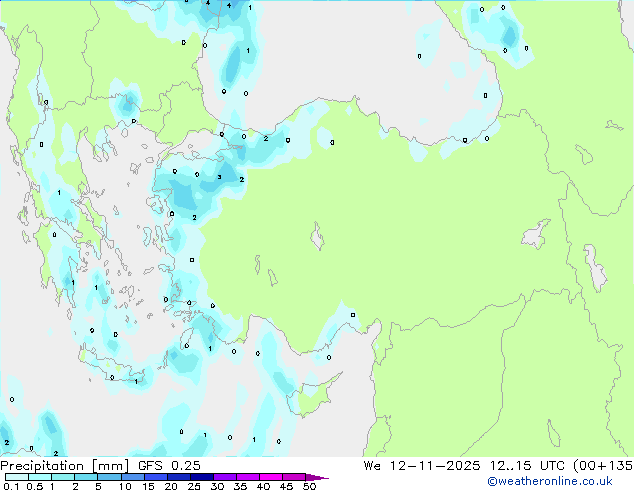
Task: Click the '(00+135' forecast run text
Action: (x=603, y=466)
